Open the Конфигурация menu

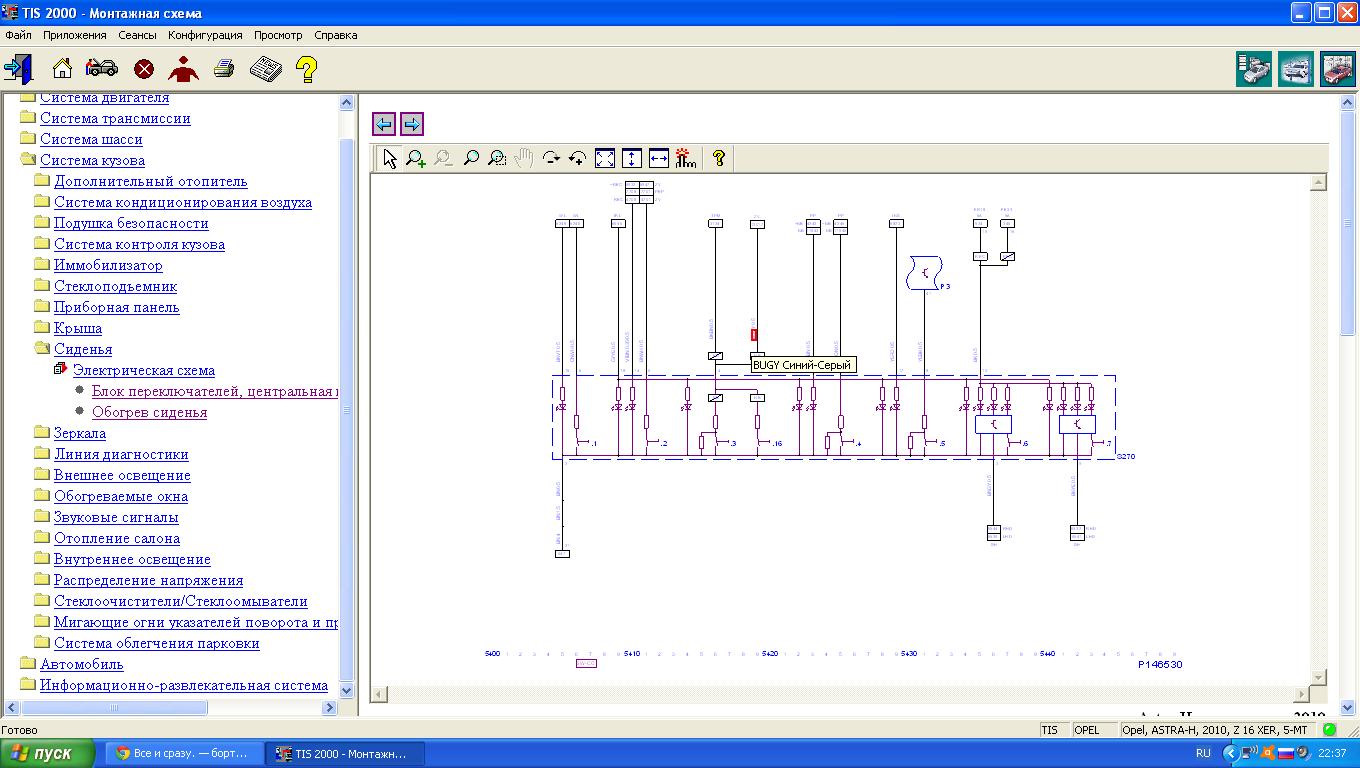point(205,35)
